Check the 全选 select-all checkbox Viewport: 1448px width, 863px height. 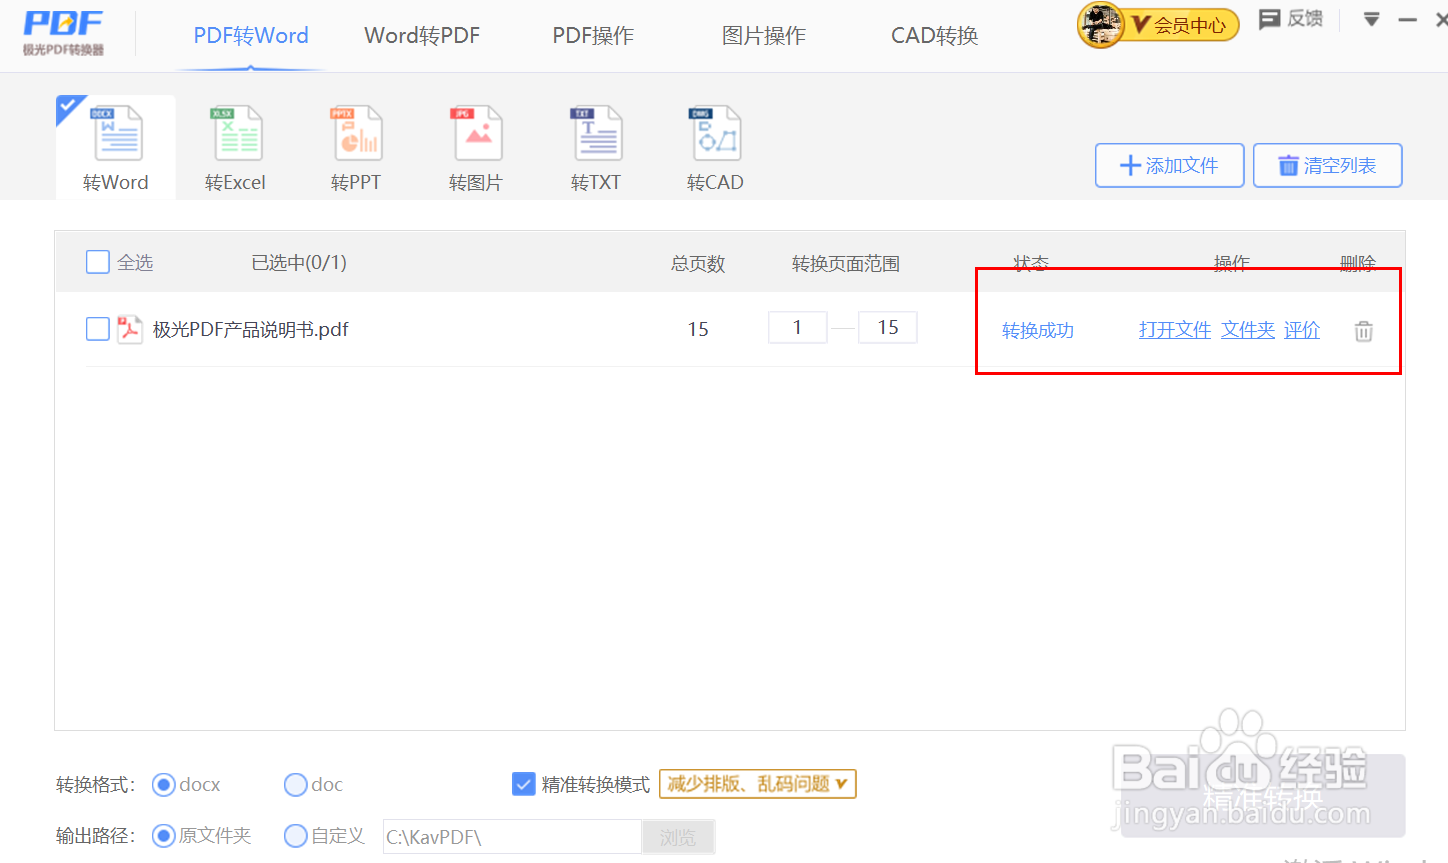coord(97,261)
